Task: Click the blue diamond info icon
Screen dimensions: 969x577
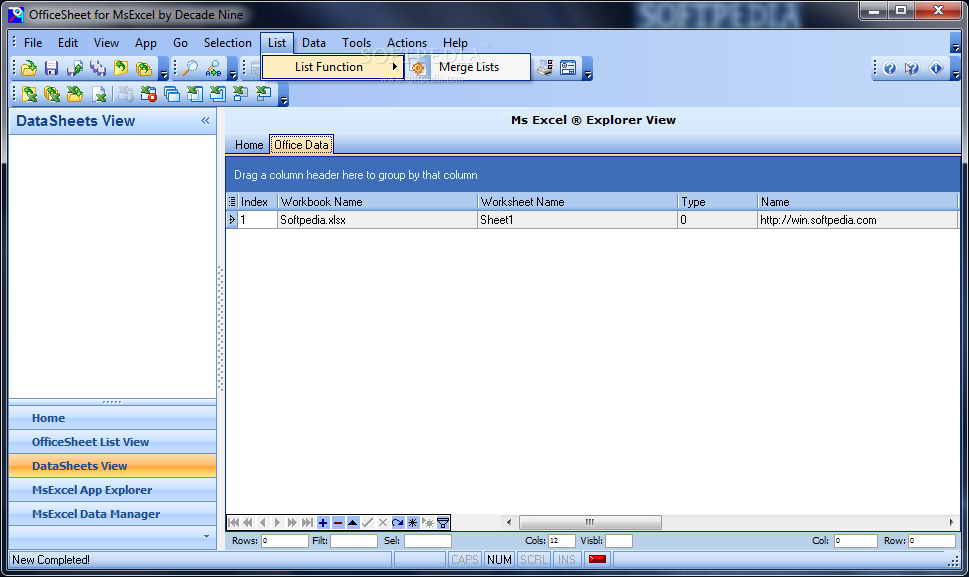Action: point(936,68)
